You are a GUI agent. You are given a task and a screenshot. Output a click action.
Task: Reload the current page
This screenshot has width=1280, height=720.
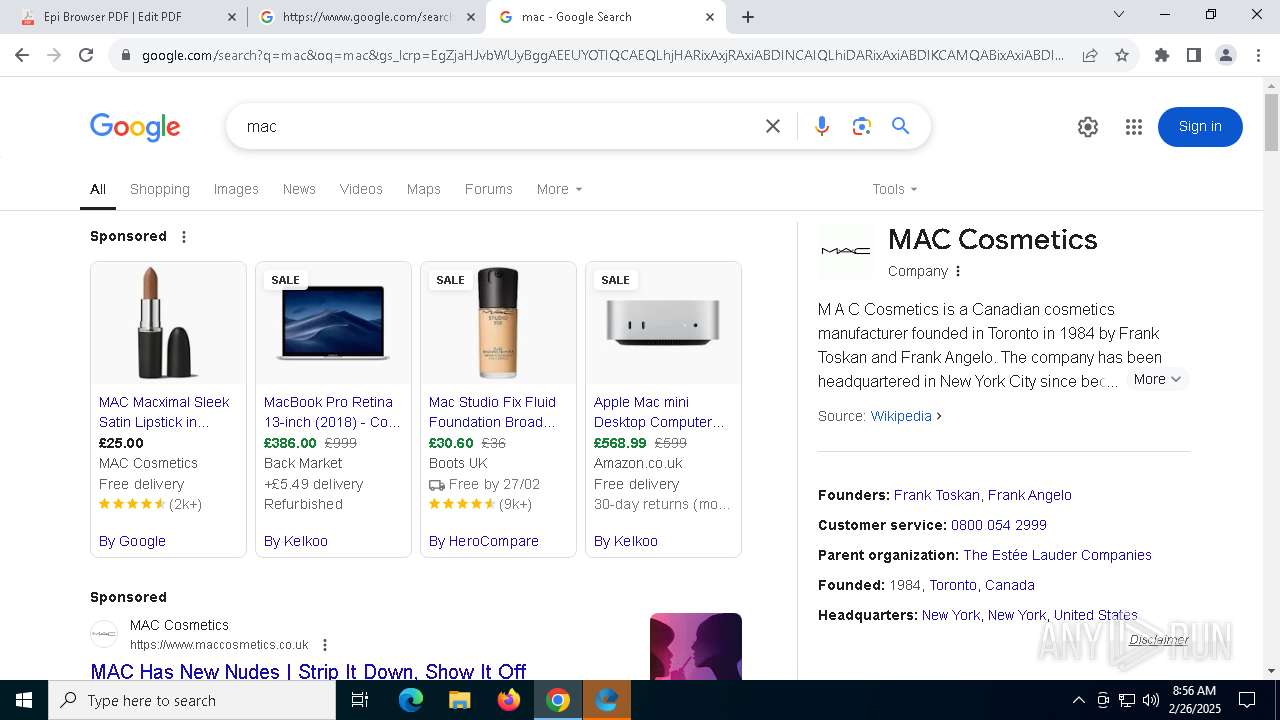tap(86, 55)
